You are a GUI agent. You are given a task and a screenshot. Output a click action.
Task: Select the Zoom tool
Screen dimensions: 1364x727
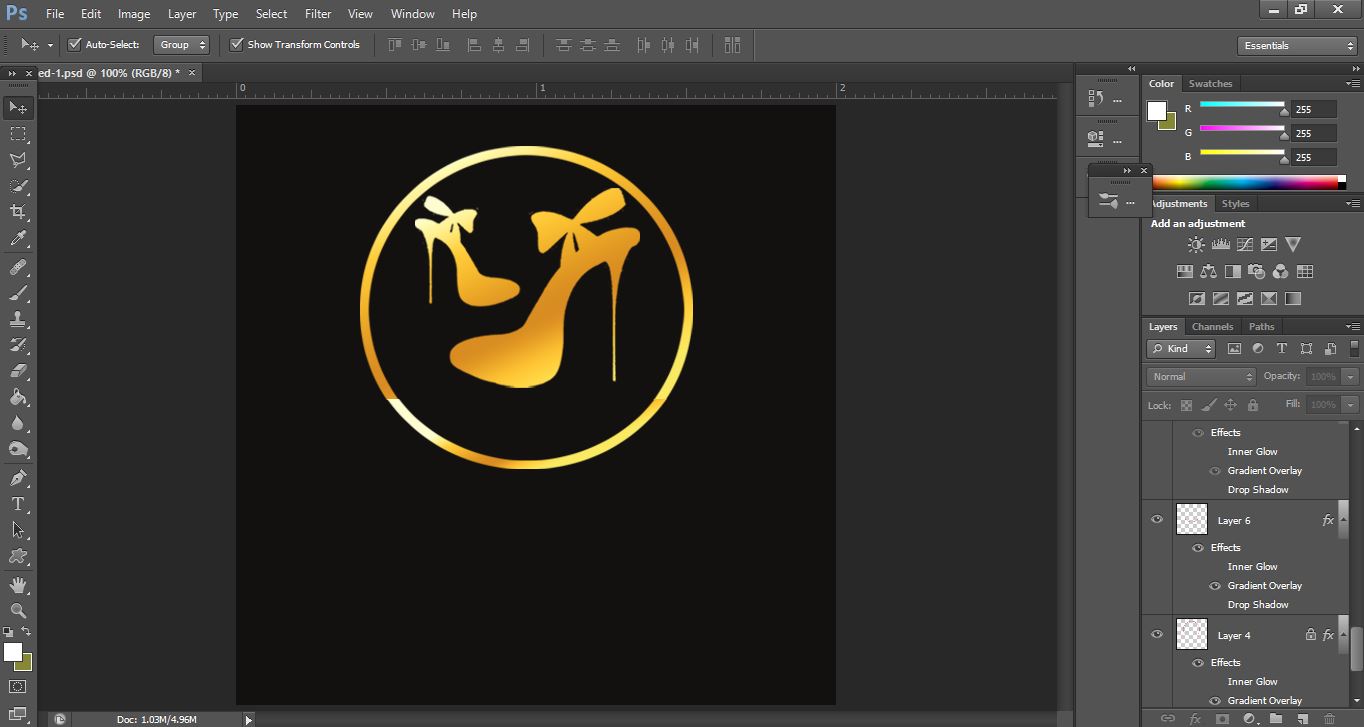coord(18,610)
